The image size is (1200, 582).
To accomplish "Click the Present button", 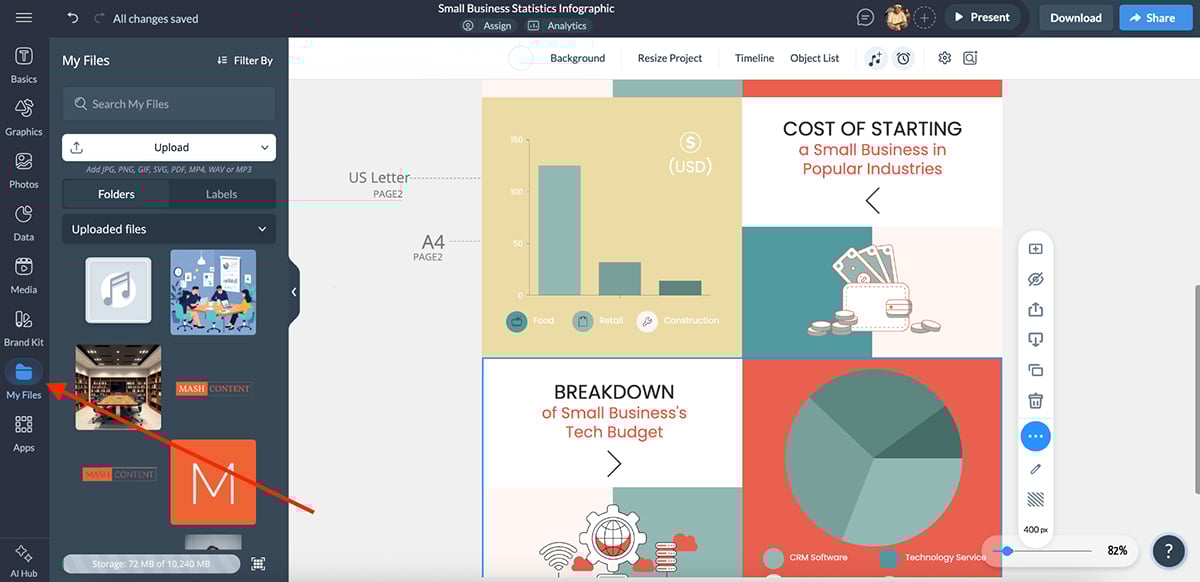I will 984,17.
